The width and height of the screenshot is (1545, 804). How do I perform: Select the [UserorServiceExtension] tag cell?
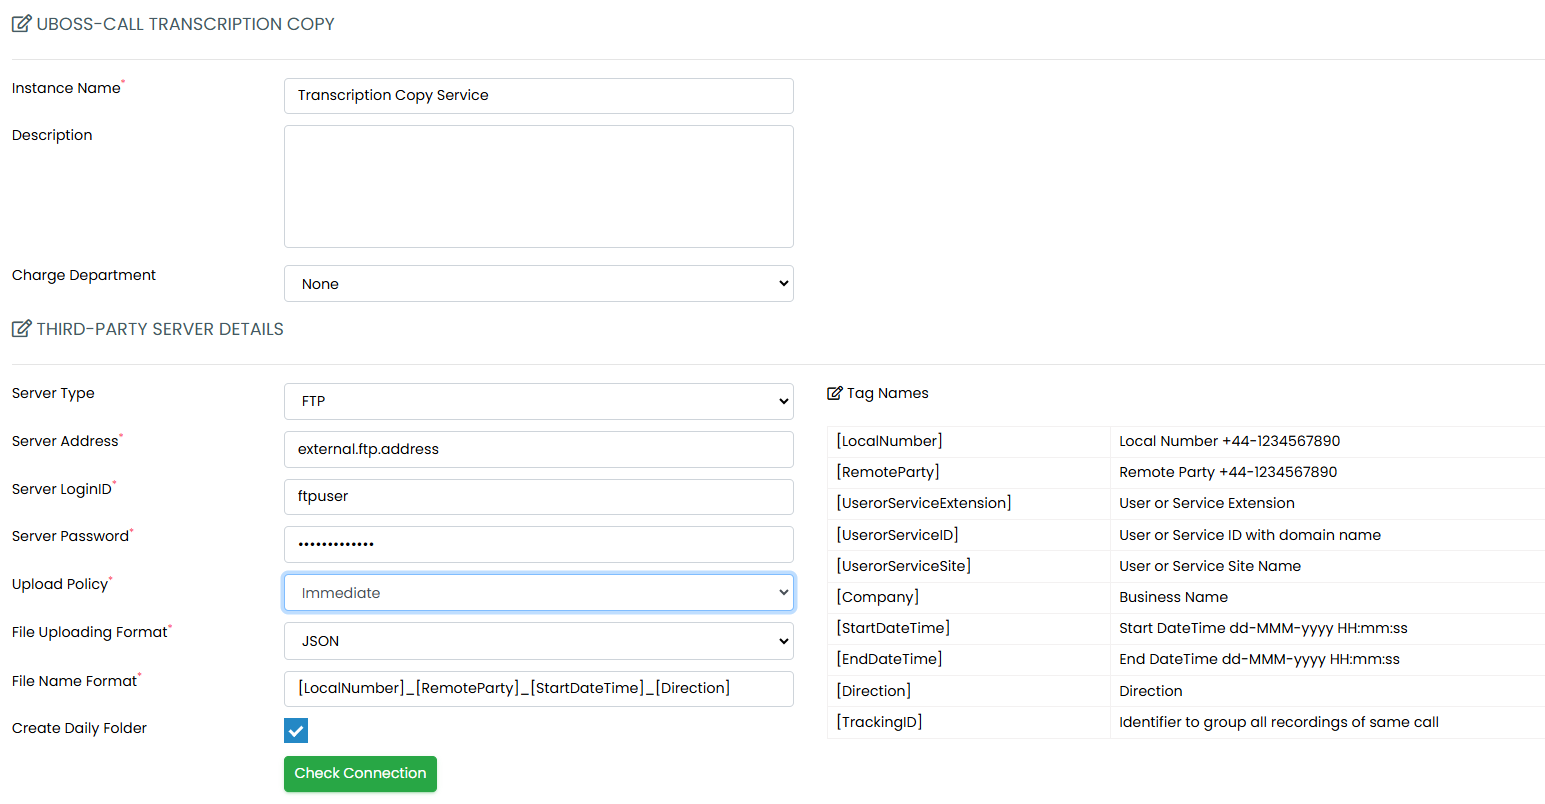tap(969, 503)
